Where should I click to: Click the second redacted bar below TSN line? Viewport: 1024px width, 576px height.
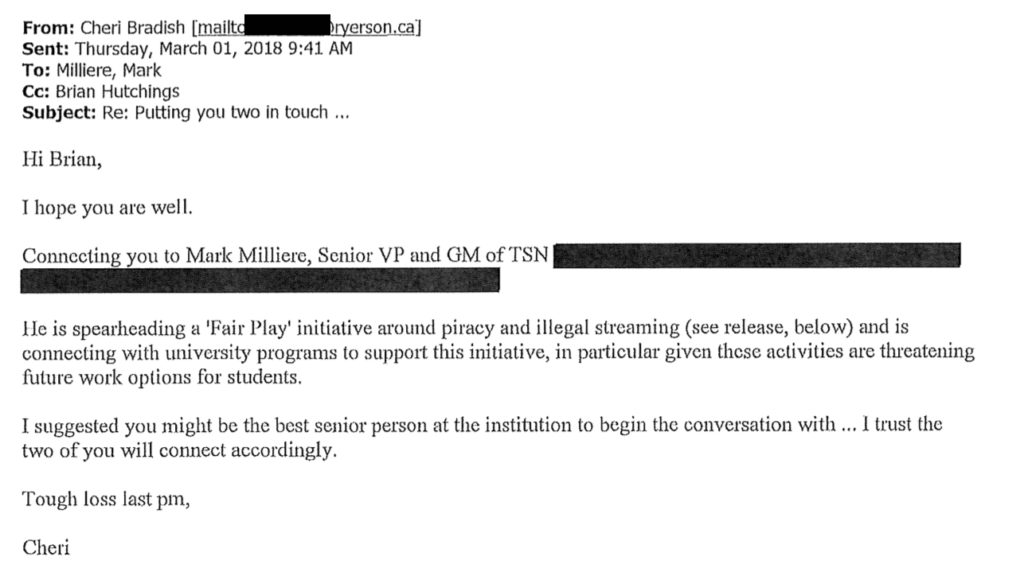click(x=260, y=280)
